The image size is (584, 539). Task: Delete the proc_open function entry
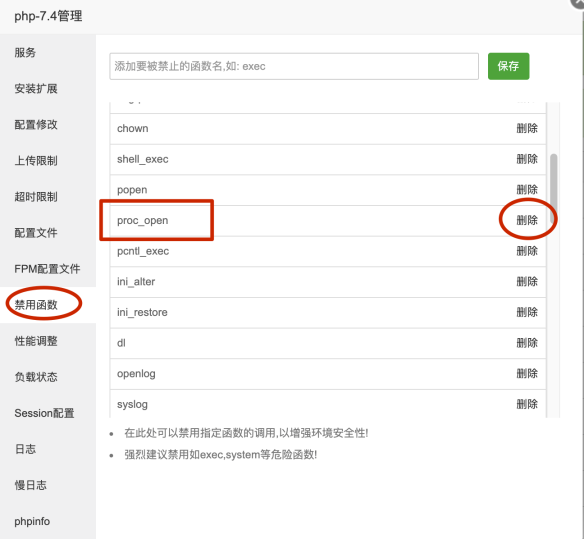click(527, 220)
